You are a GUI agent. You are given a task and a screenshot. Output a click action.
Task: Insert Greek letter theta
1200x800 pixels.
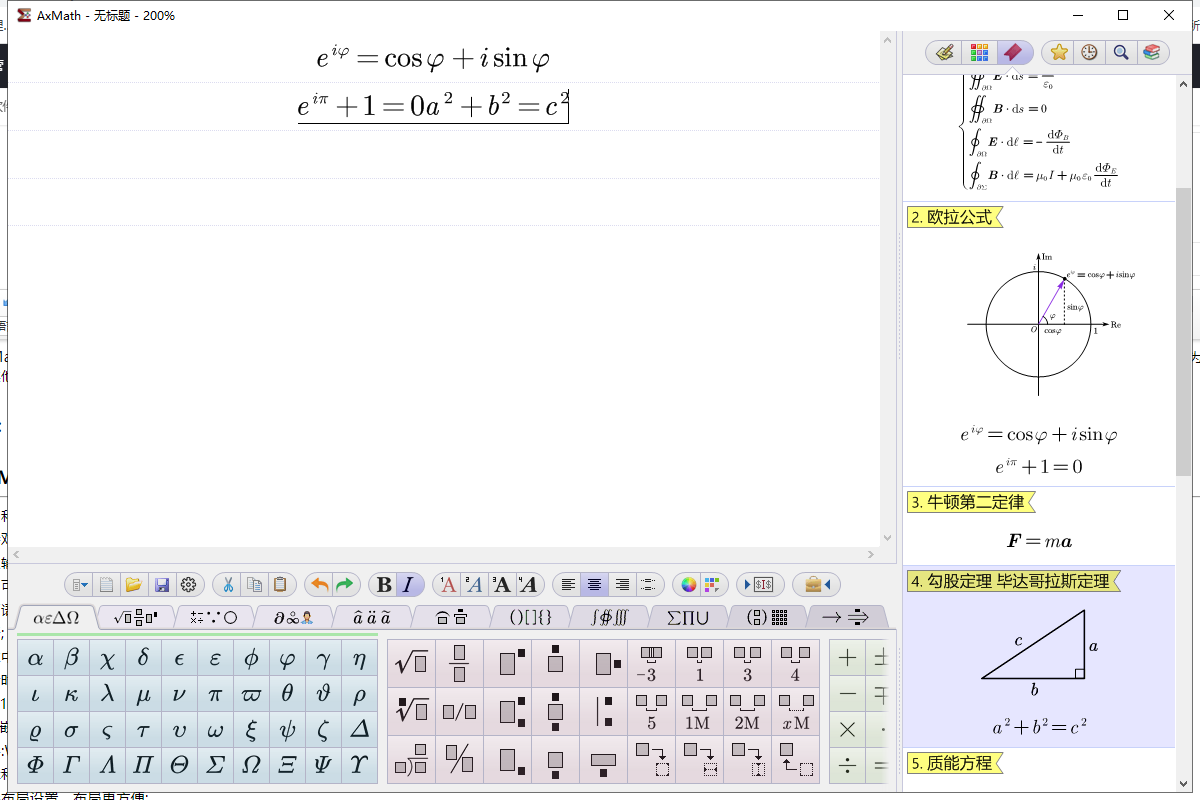[288, 695]
